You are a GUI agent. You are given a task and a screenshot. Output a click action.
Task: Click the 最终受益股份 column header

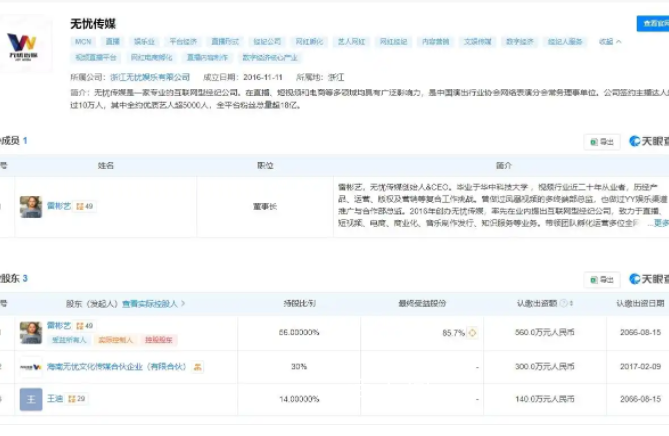tap(422, 303)
